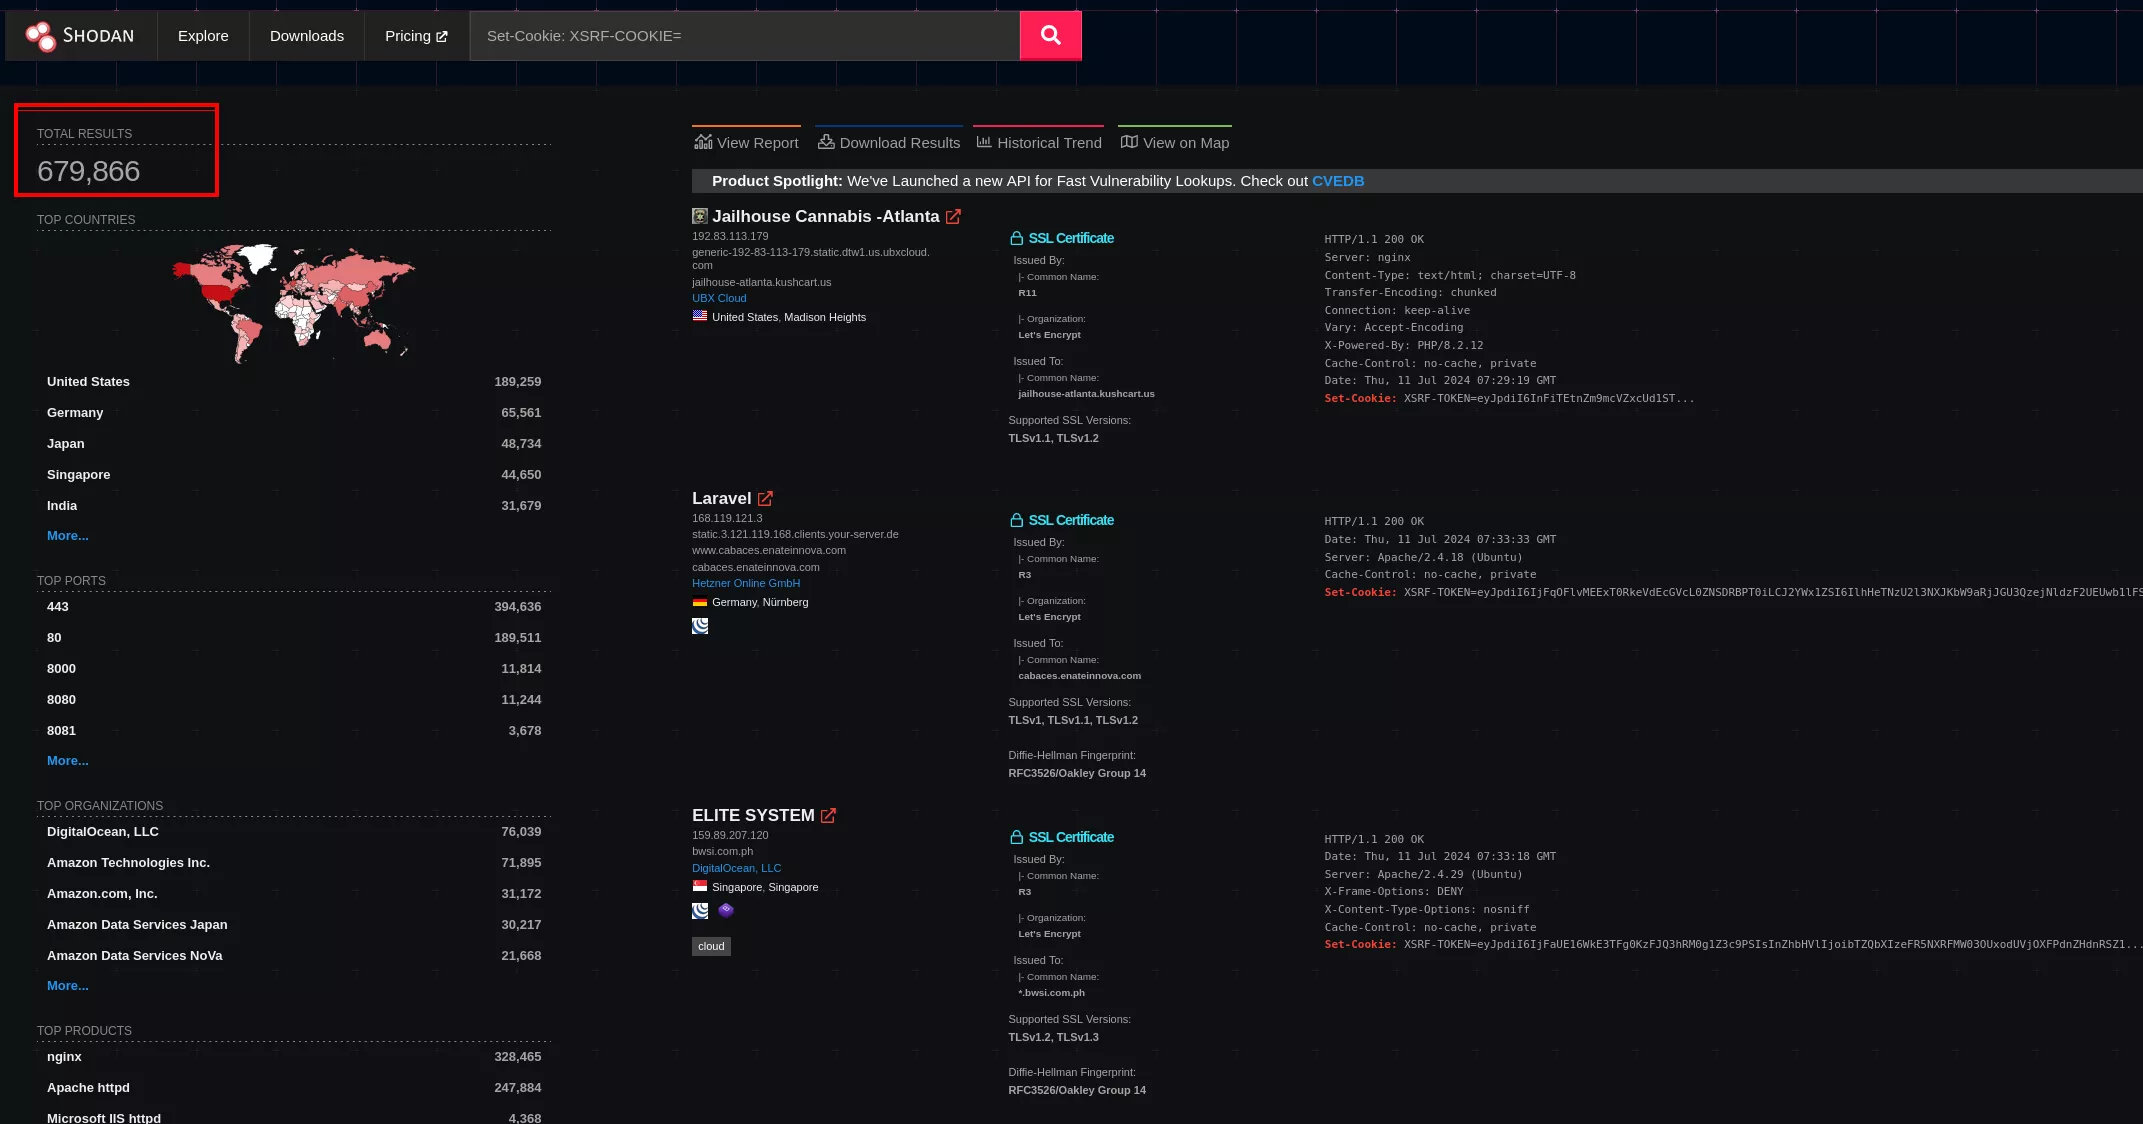Click the lock icon for Jailhouse SSL Certificate
Viewport: 2143px width, 1124px height.
click(x=1016, y=238)
